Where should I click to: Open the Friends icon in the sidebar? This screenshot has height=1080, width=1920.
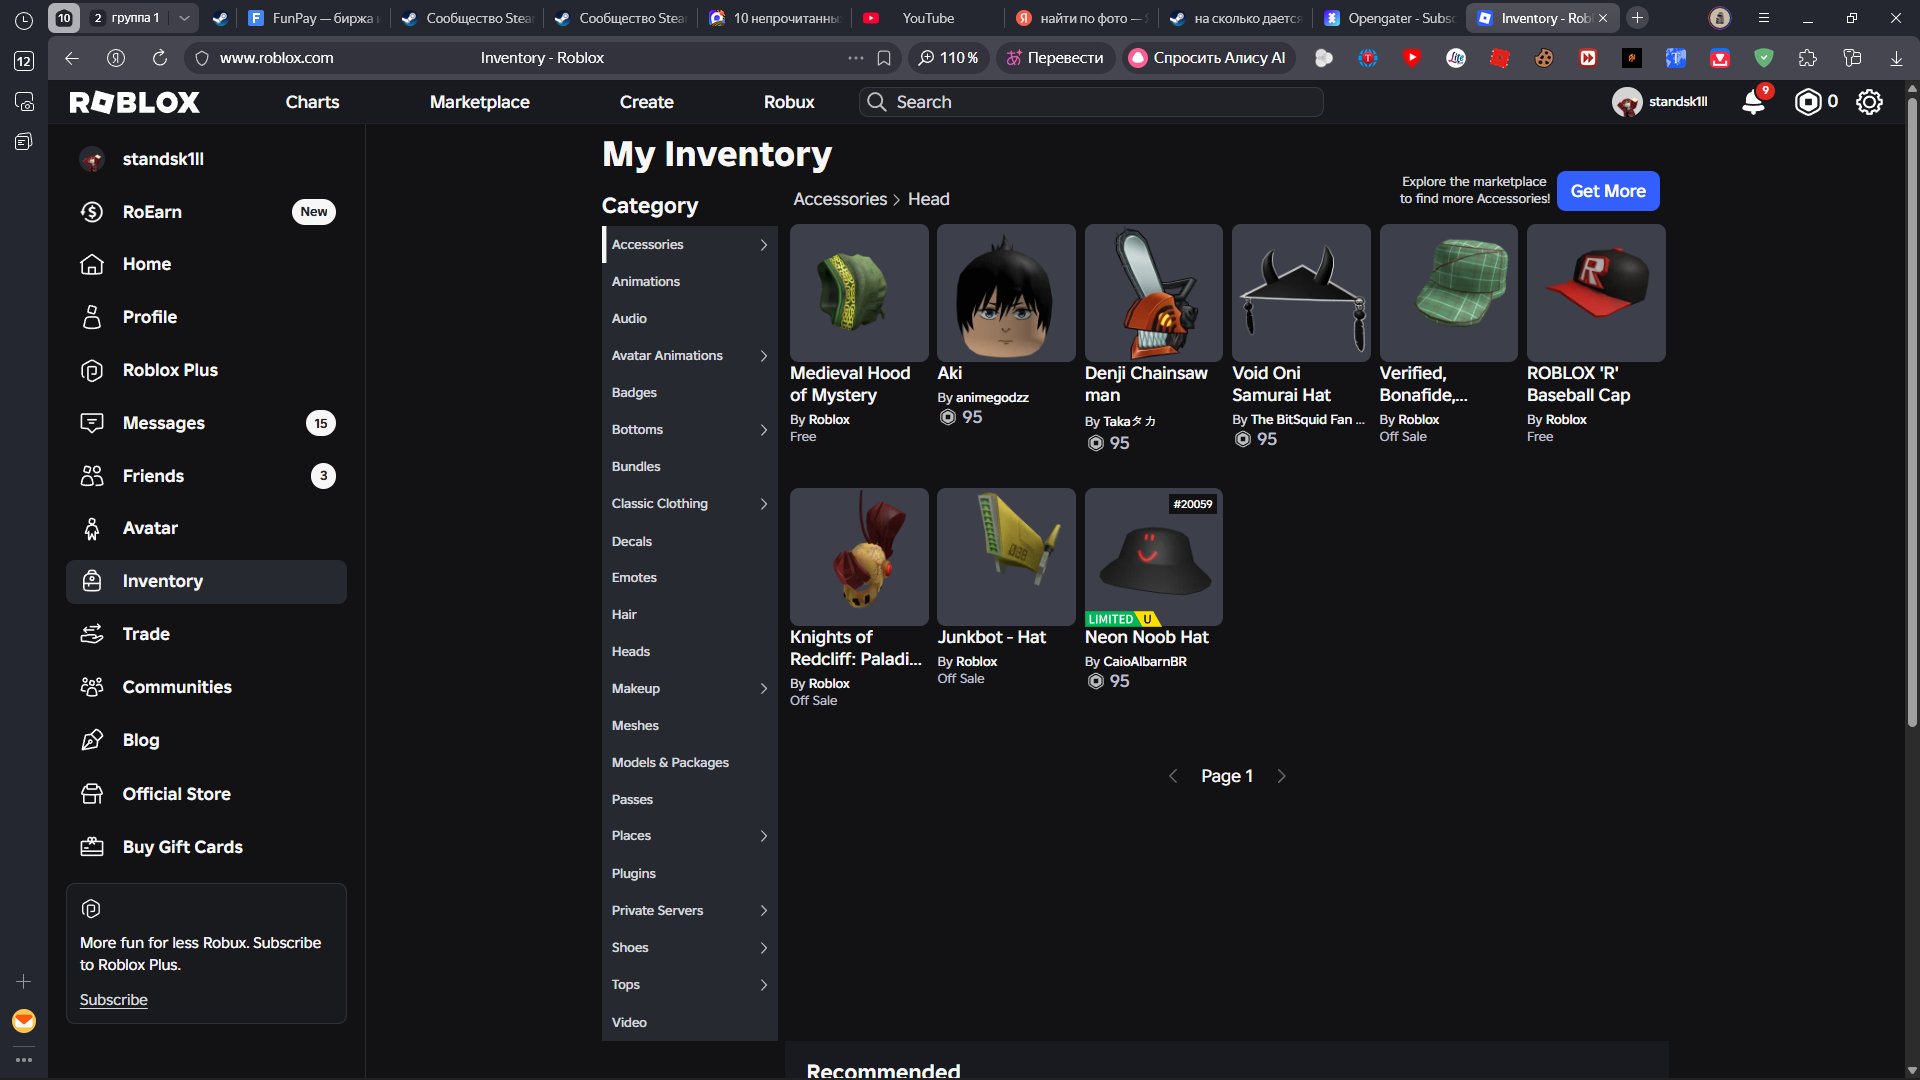pos(92,476)
